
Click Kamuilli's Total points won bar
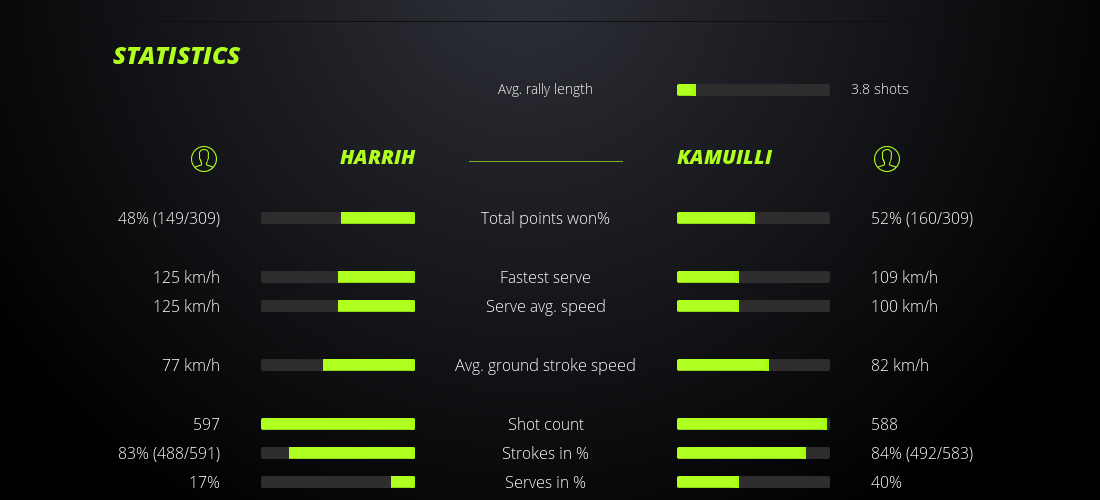[x=753, y=218]
